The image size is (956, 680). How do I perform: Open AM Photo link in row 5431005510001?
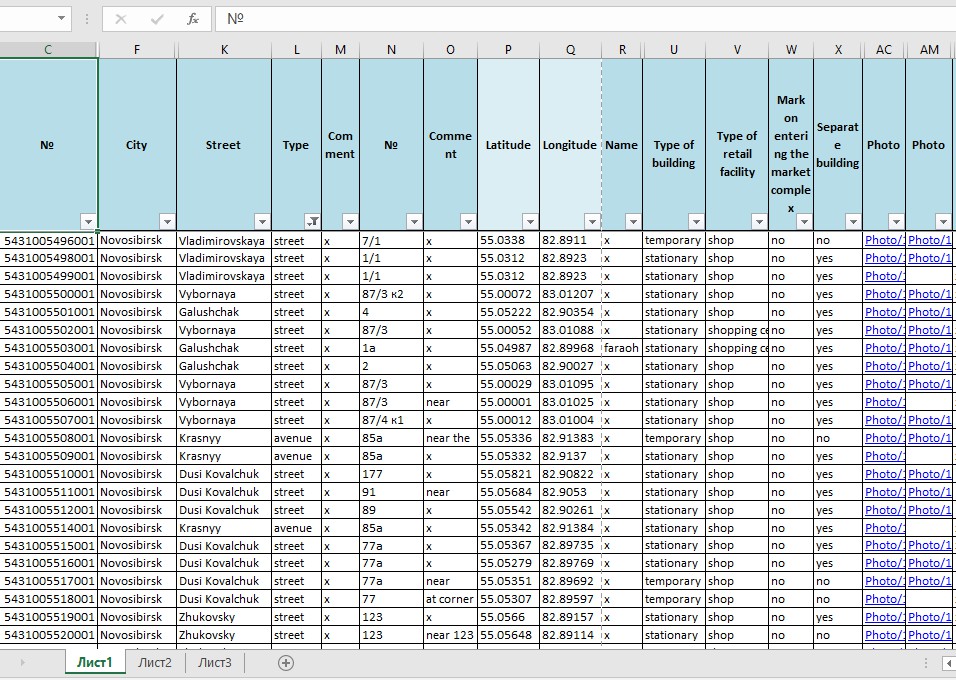coord(929,474)
